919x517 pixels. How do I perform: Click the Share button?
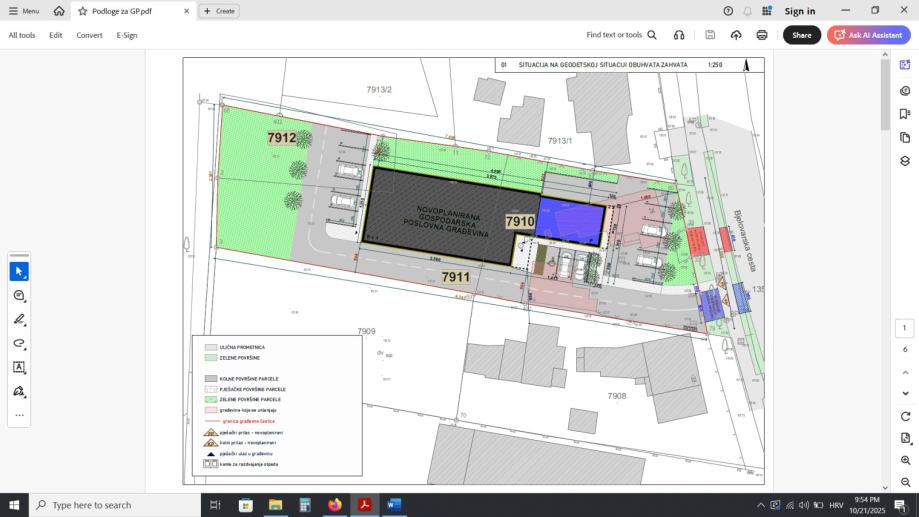point(802,35)
